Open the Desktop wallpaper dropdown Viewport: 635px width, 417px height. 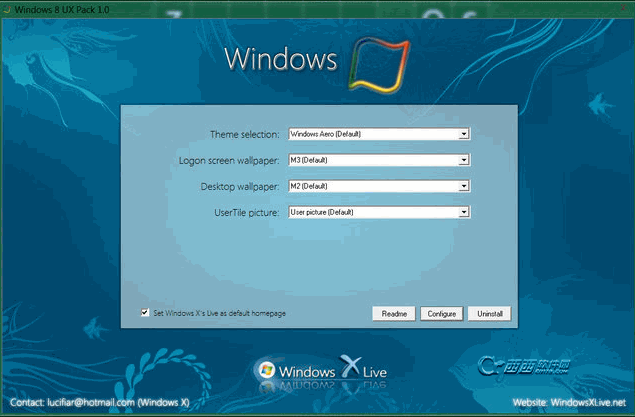(464, 186)
